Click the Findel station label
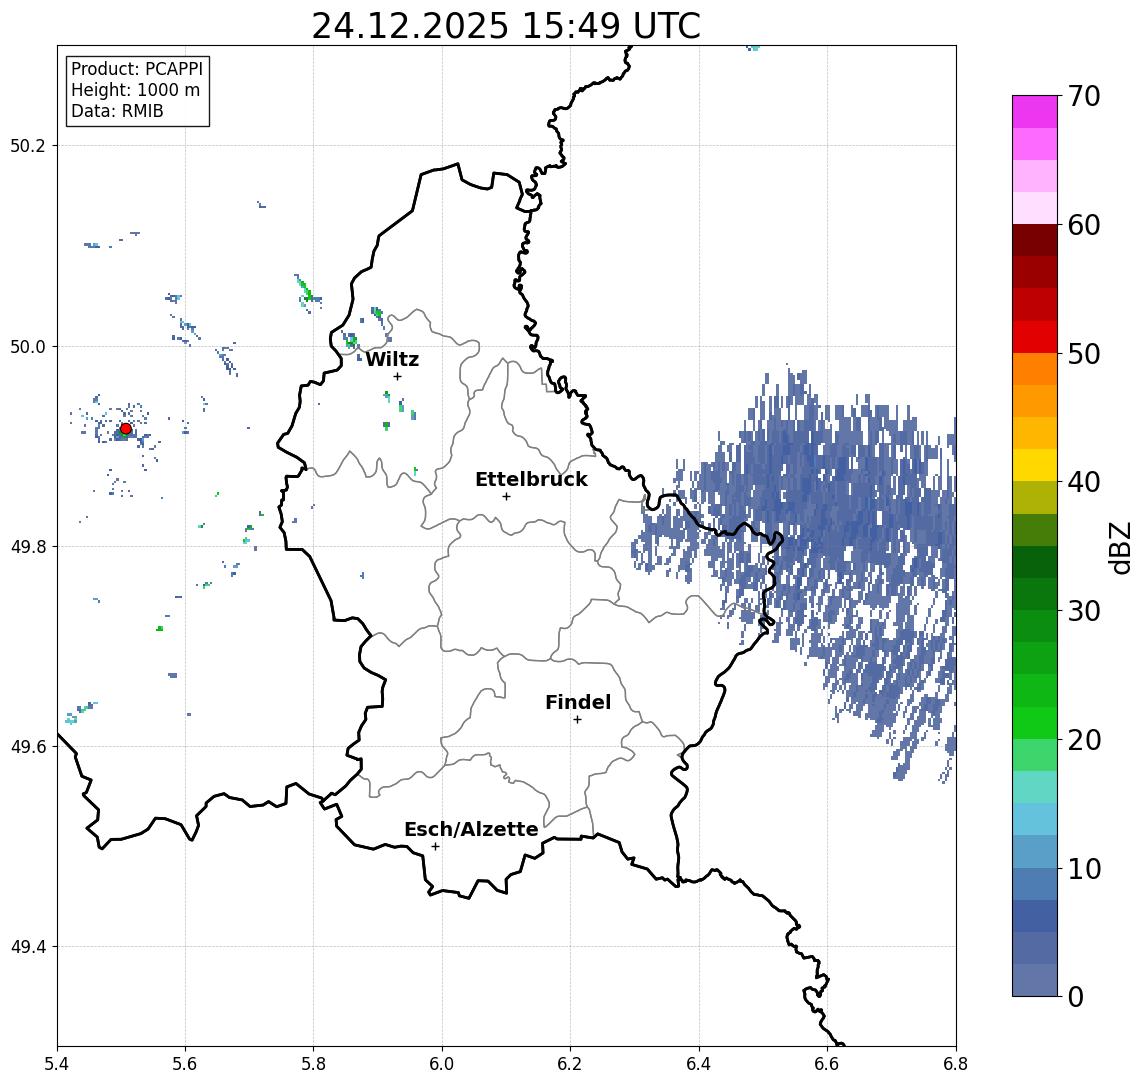This screenshot has height=1084, width=1145. point(578,702)
